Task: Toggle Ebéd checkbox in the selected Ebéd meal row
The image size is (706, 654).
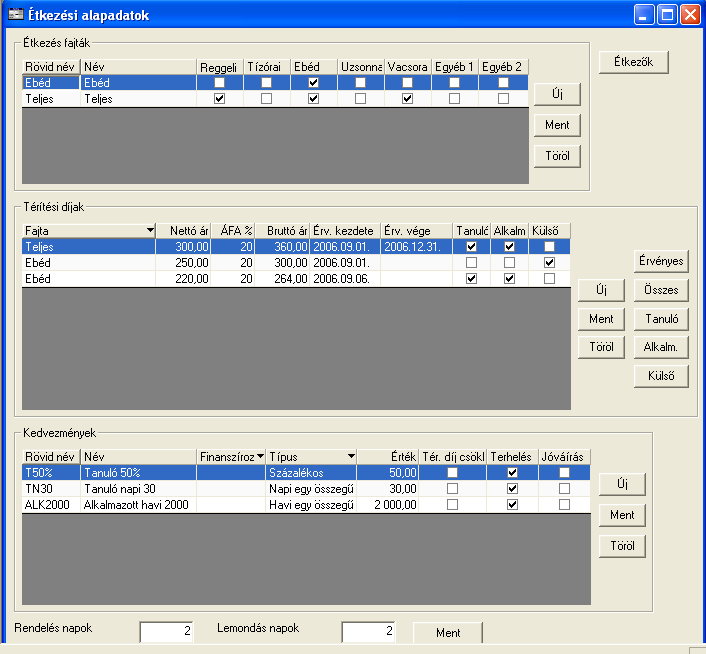Action: (313, 82)
